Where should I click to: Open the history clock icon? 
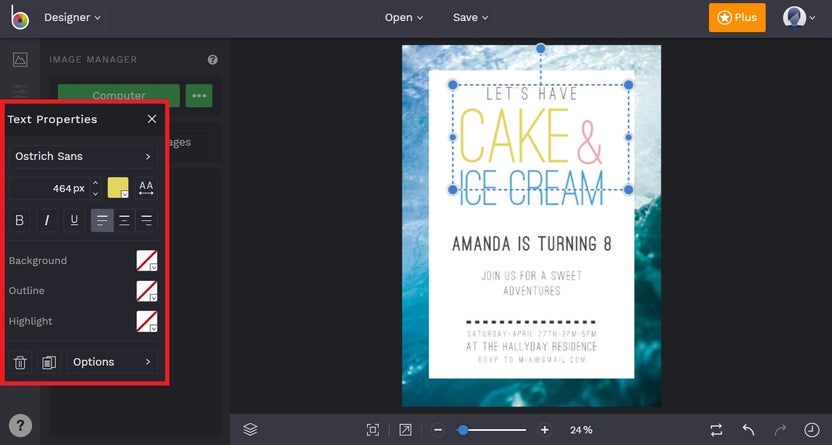tap(811, 430)
